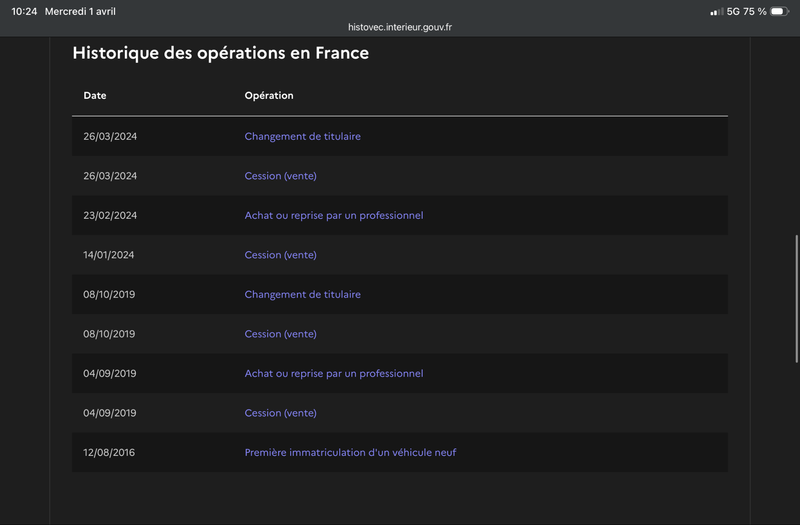The image size is (800, 525).
Task: Open Première immatriculation d'un véhicule neuf
Action: (x=350, y=452)
